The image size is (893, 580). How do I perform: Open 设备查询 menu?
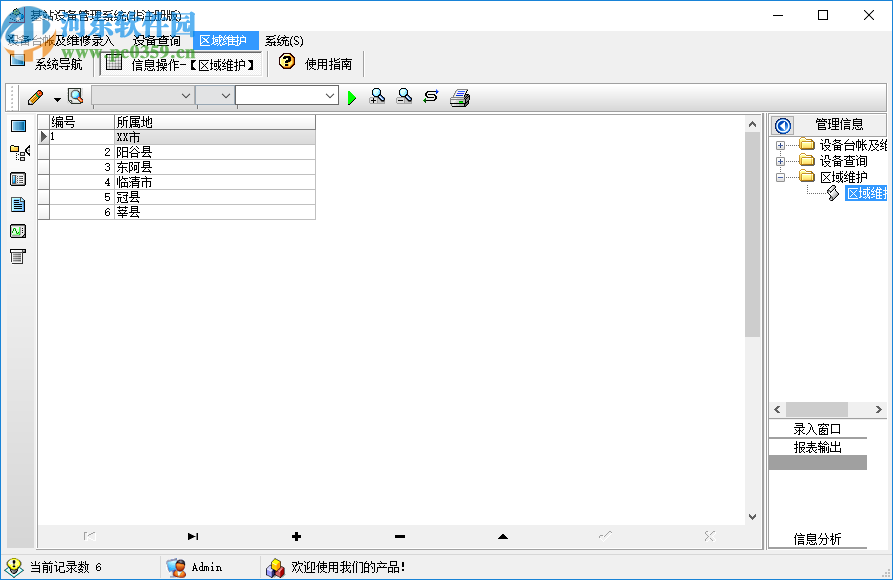coord(157,41)
